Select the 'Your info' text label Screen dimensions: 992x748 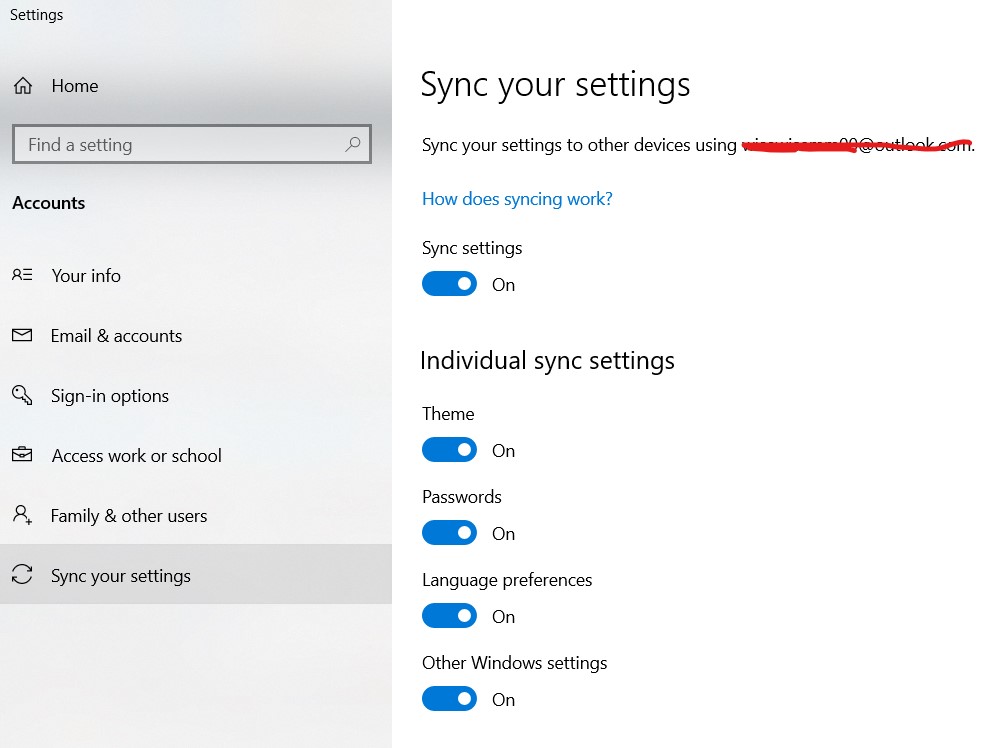coord(86,276)
